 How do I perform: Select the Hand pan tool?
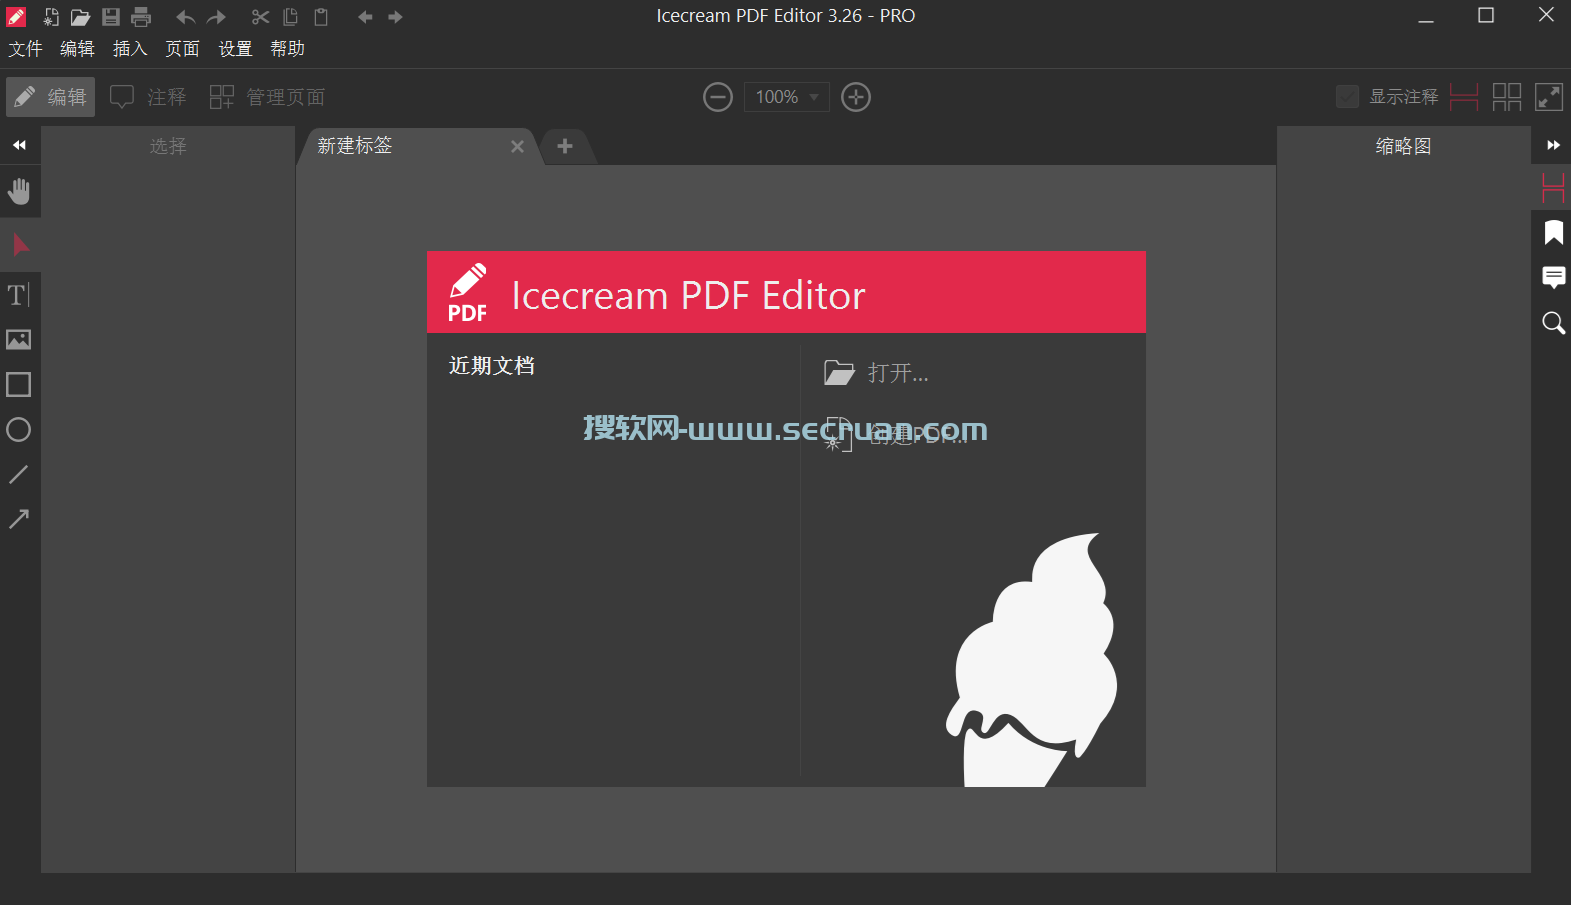click(19, 191)
